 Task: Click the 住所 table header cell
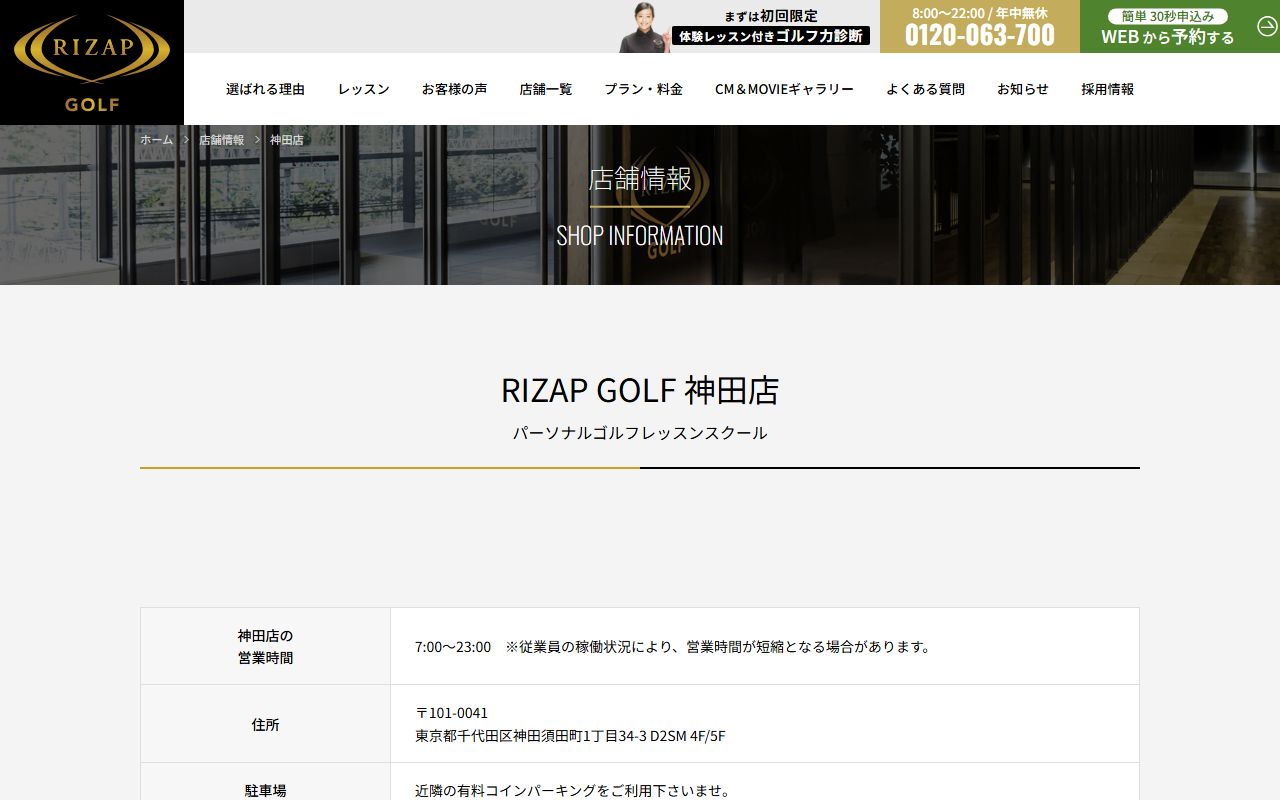[265, 725]
